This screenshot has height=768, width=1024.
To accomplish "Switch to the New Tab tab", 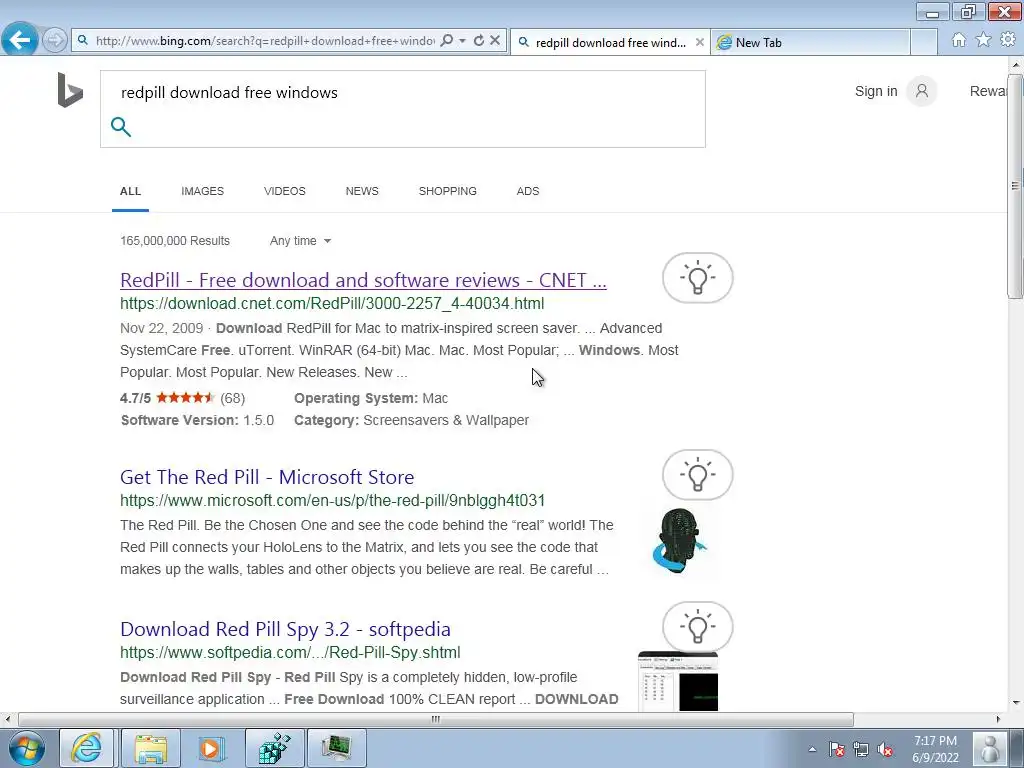I will (x=810, y=42).
